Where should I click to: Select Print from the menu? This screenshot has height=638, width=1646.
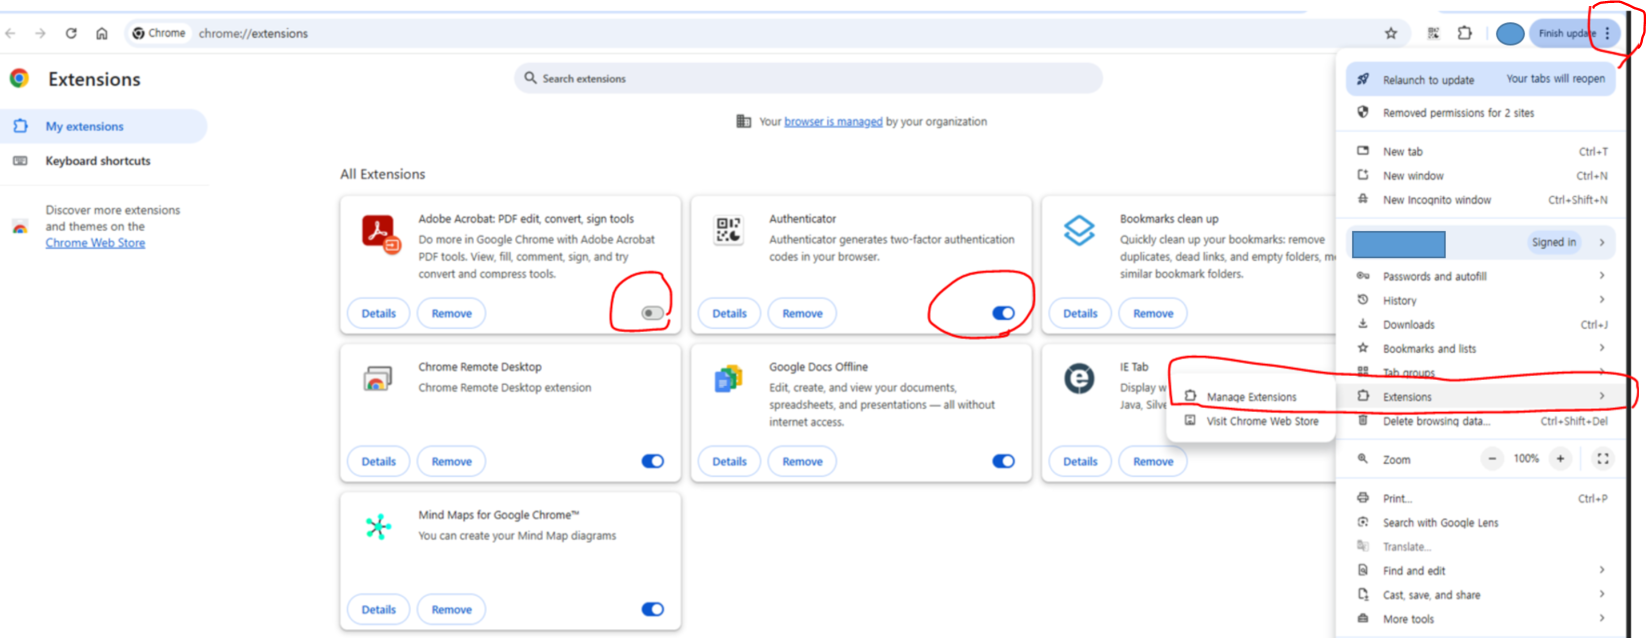1481,498
